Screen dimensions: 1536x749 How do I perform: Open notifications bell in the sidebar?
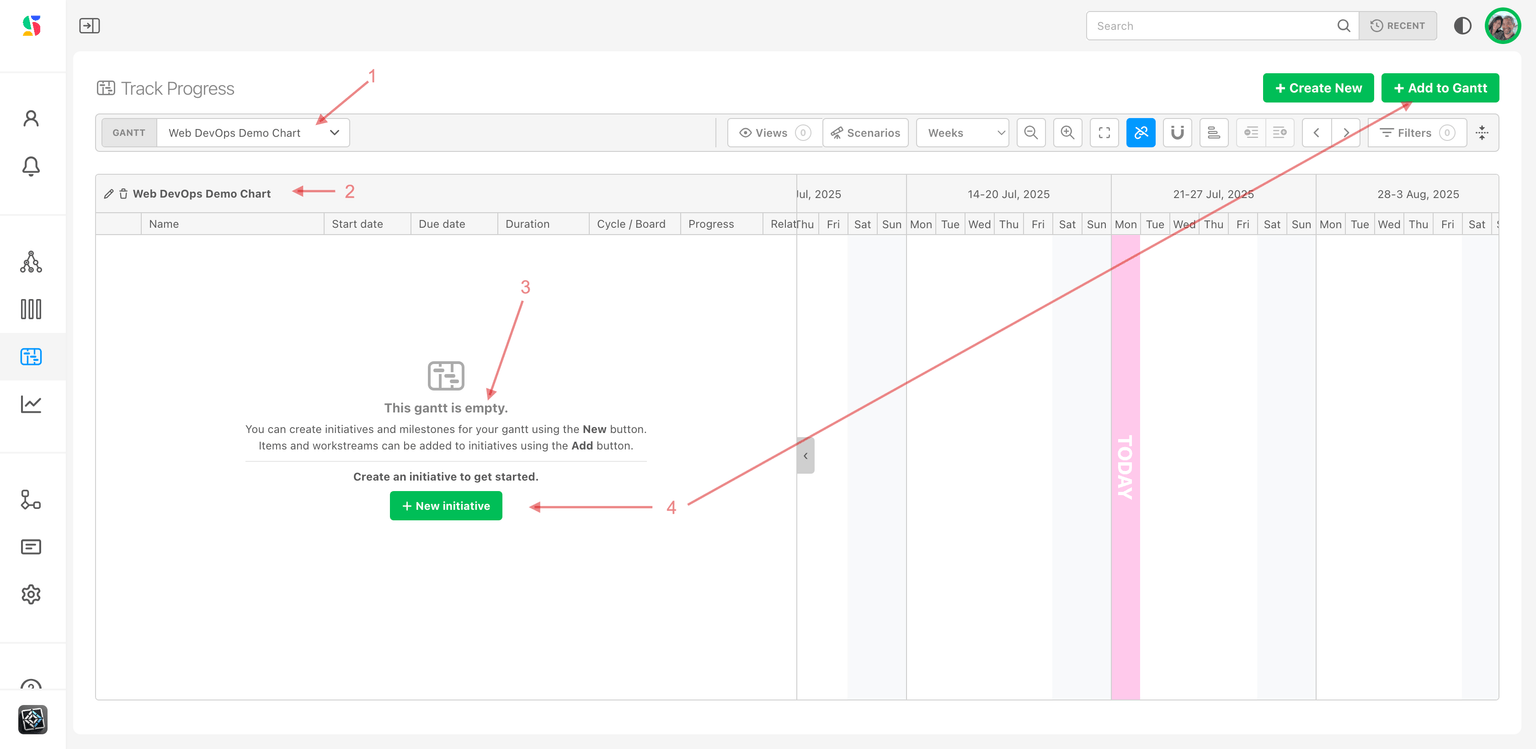[31, 166]
